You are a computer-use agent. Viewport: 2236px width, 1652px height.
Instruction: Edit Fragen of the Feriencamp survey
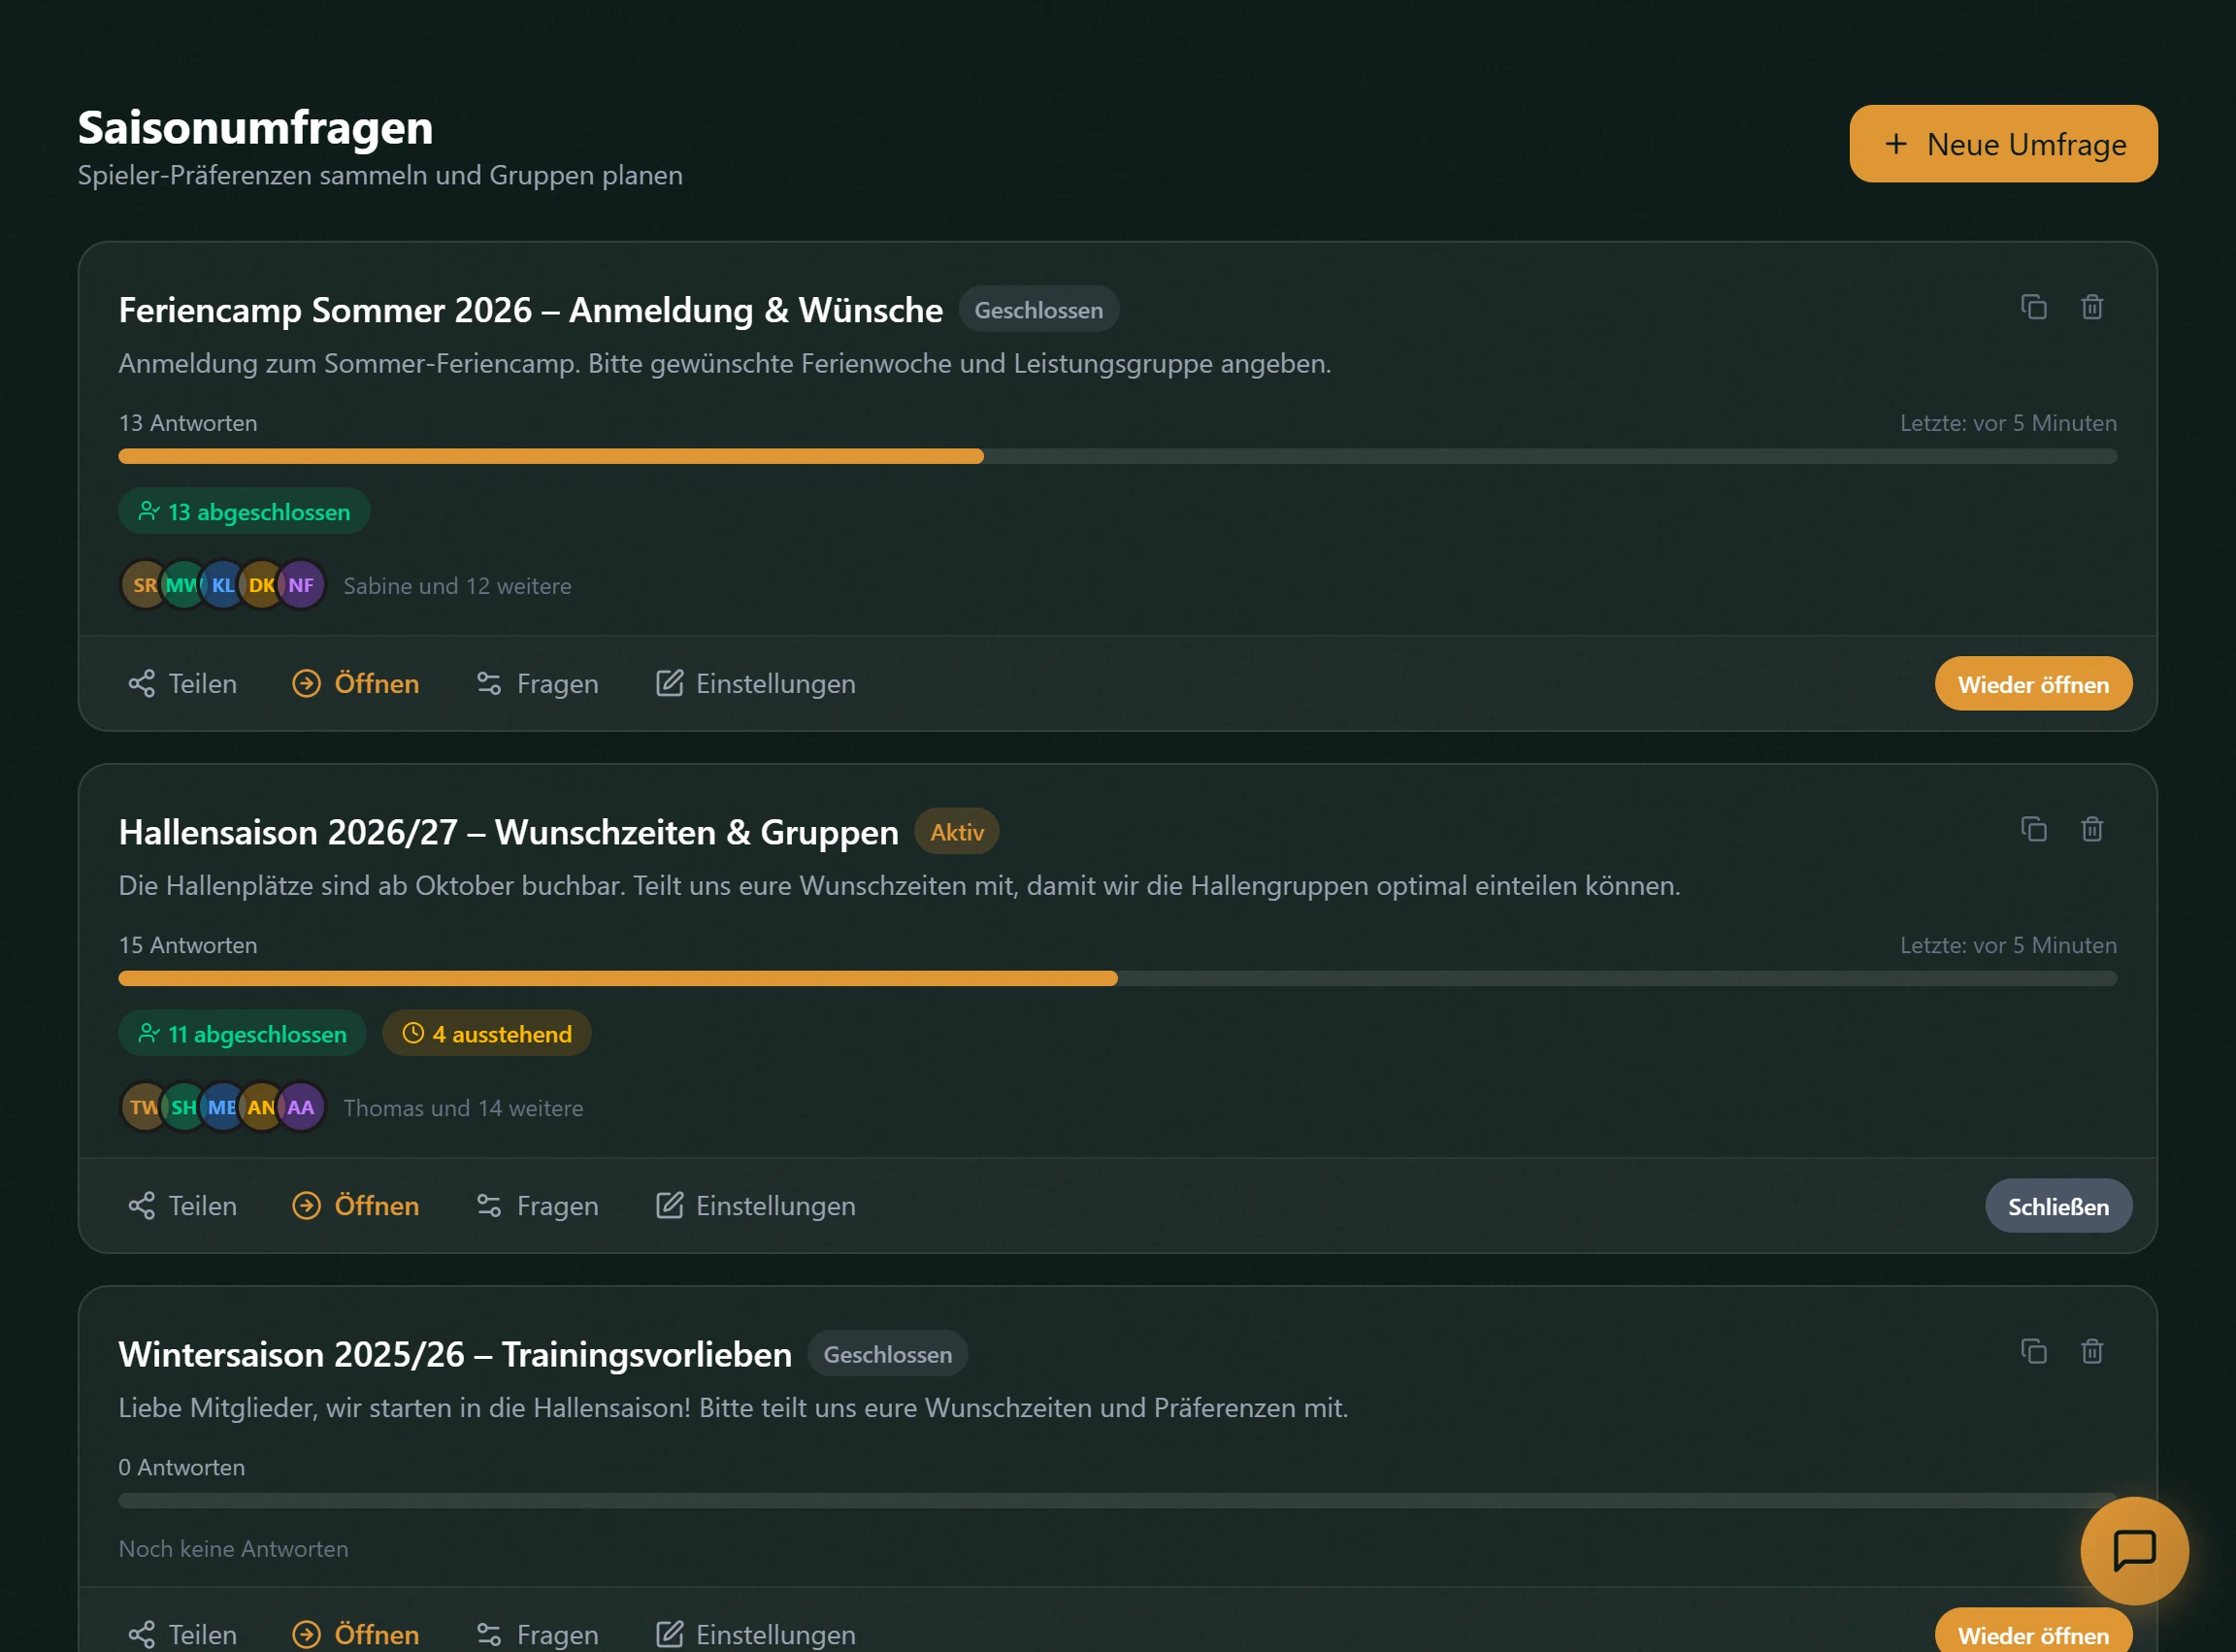tap(538, 684)
